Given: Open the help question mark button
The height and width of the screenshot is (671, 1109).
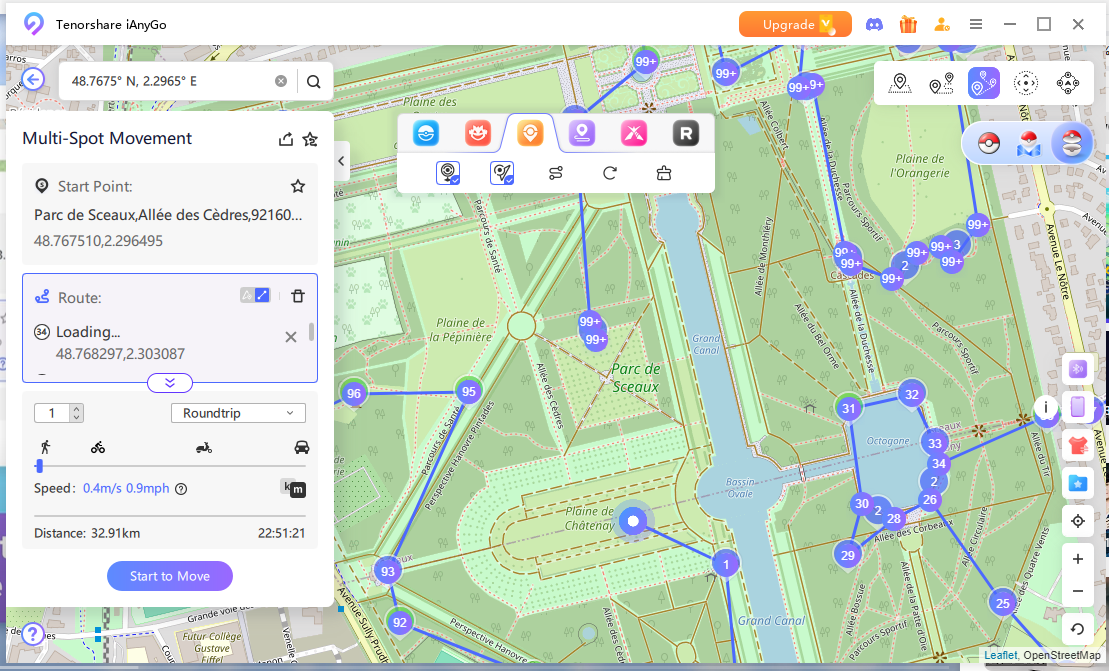Looking at the screenshot, I should click(33, 634).
